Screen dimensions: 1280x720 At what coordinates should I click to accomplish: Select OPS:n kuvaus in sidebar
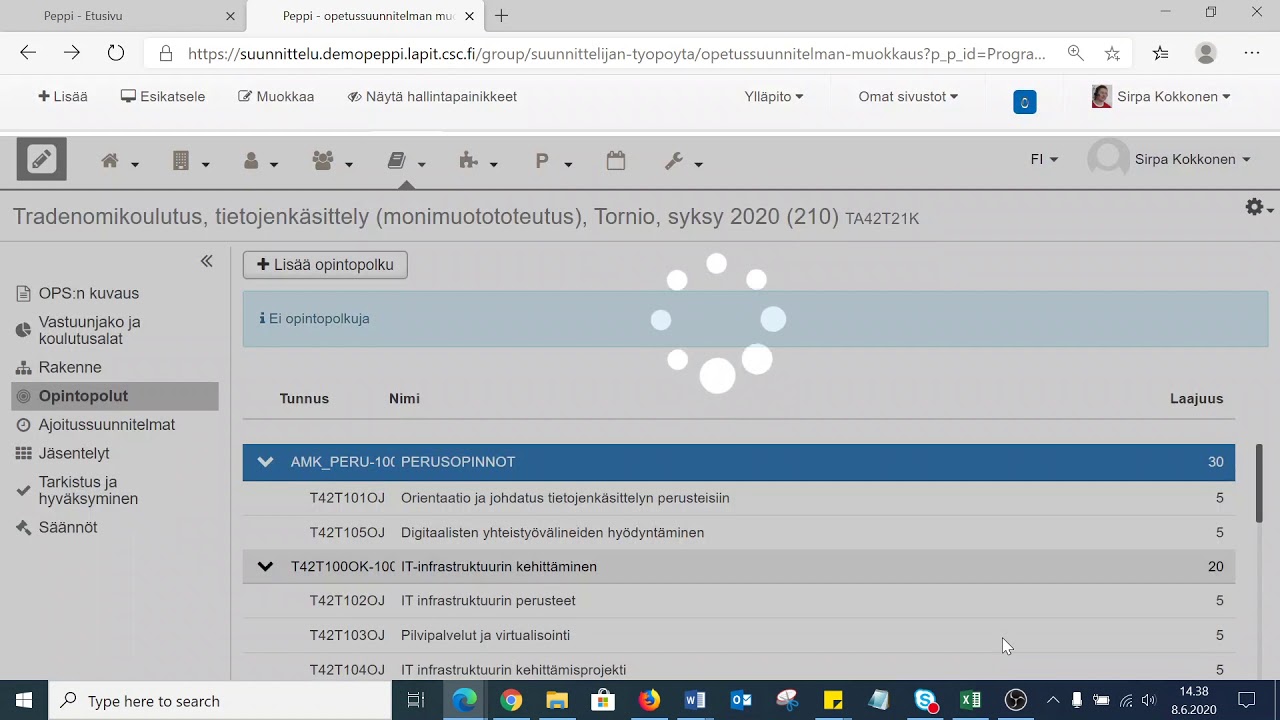pyautogui.click(x=77, y=294)
